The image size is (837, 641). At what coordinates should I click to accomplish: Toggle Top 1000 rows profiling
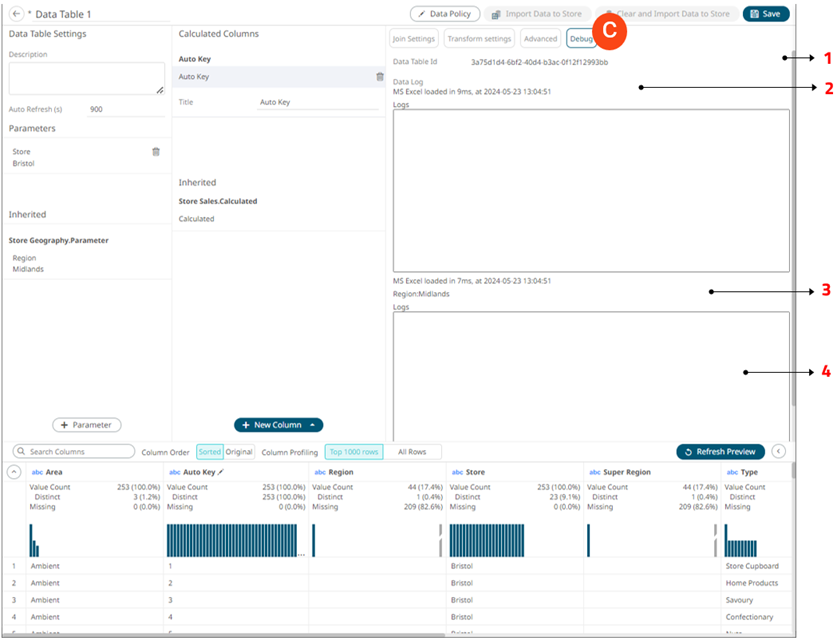pos(354,452)
